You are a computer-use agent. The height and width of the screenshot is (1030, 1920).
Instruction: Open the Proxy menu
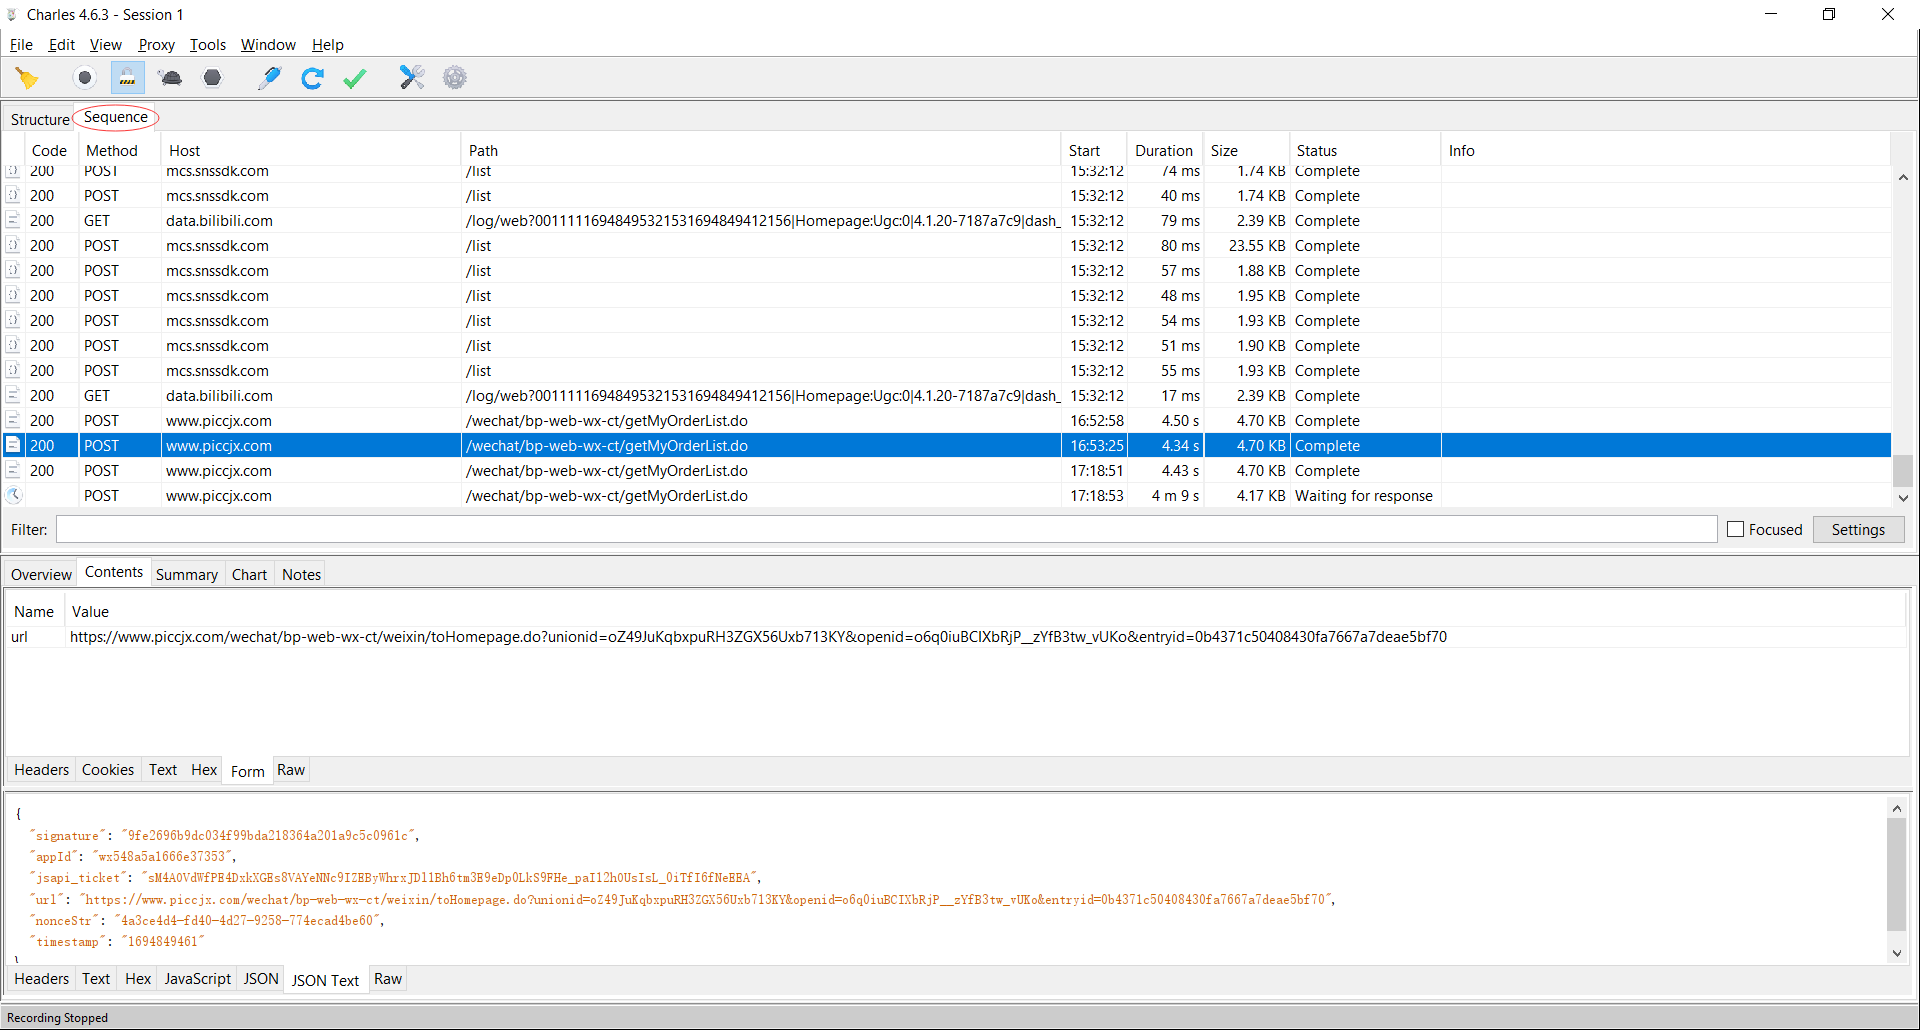(156, 45)
